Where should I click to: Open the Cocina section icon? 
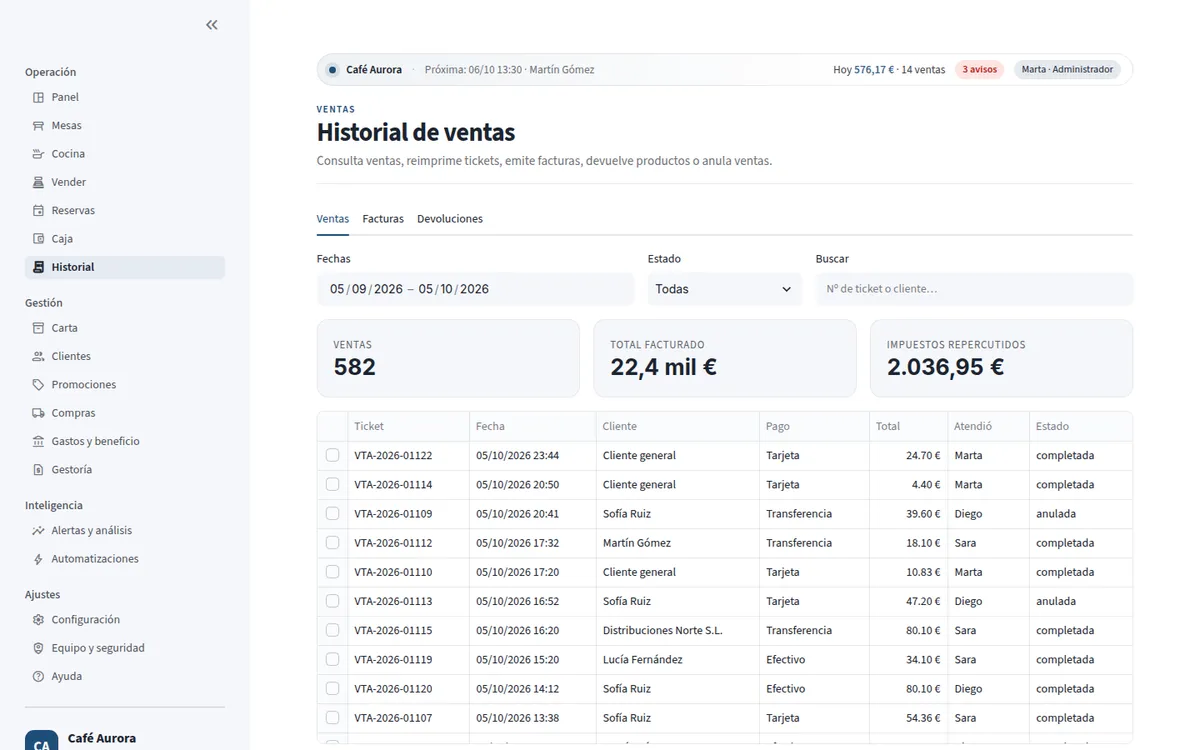point(38,154)
